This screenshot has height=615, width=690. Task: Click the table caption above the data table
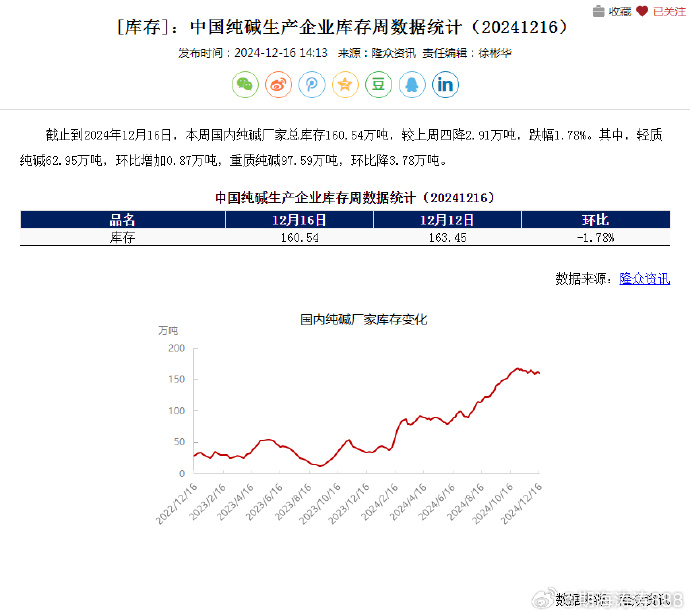coord(354,198)
